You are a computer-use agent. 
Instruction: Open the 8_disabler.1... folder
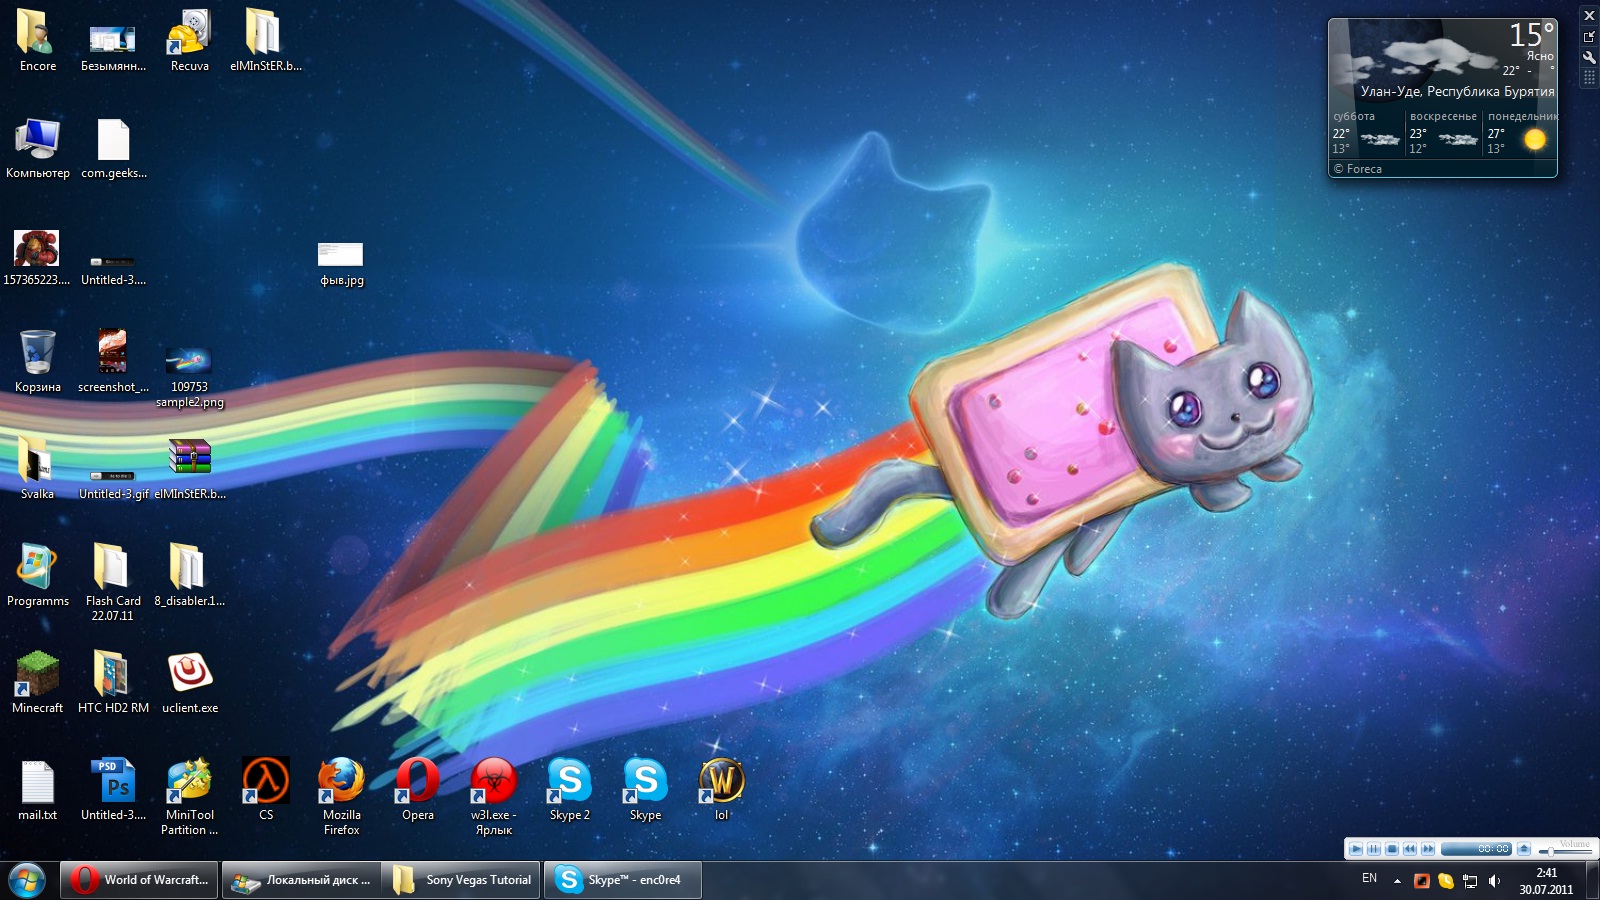pyautogui.click(x=189, y=576)
